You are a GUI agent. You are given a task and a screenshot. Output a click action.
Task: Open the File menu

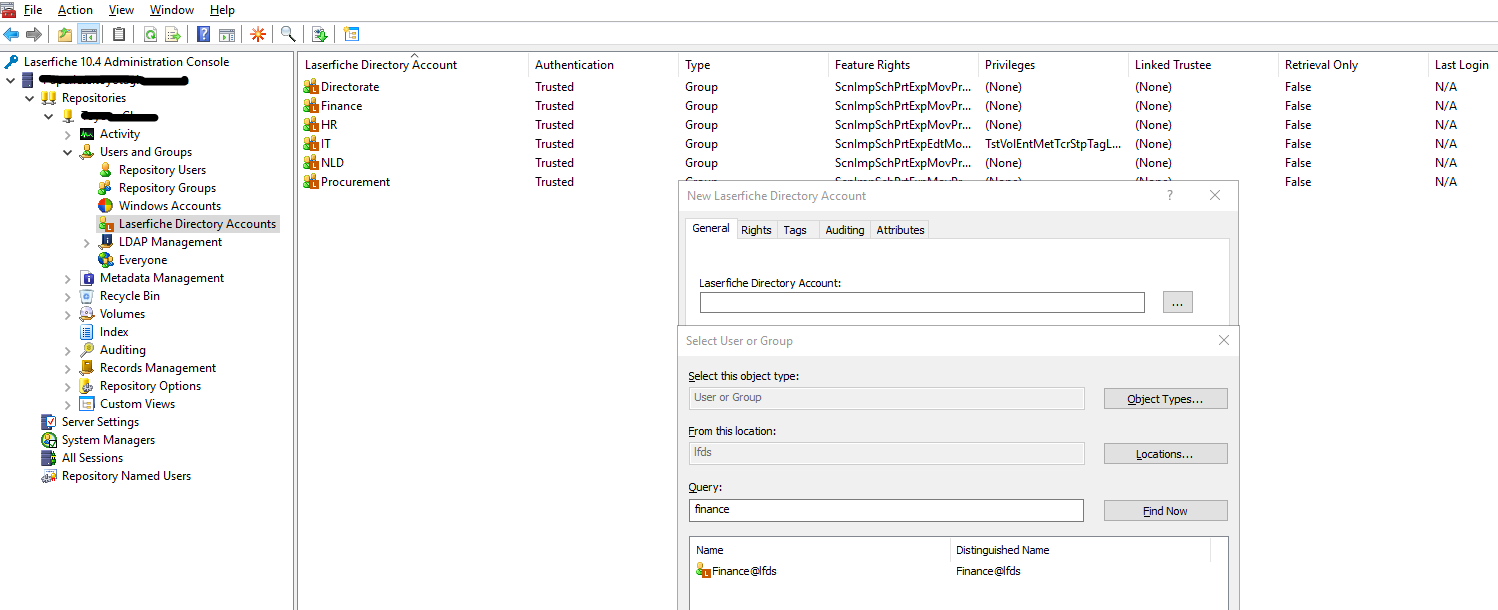[x=33, y=10]
